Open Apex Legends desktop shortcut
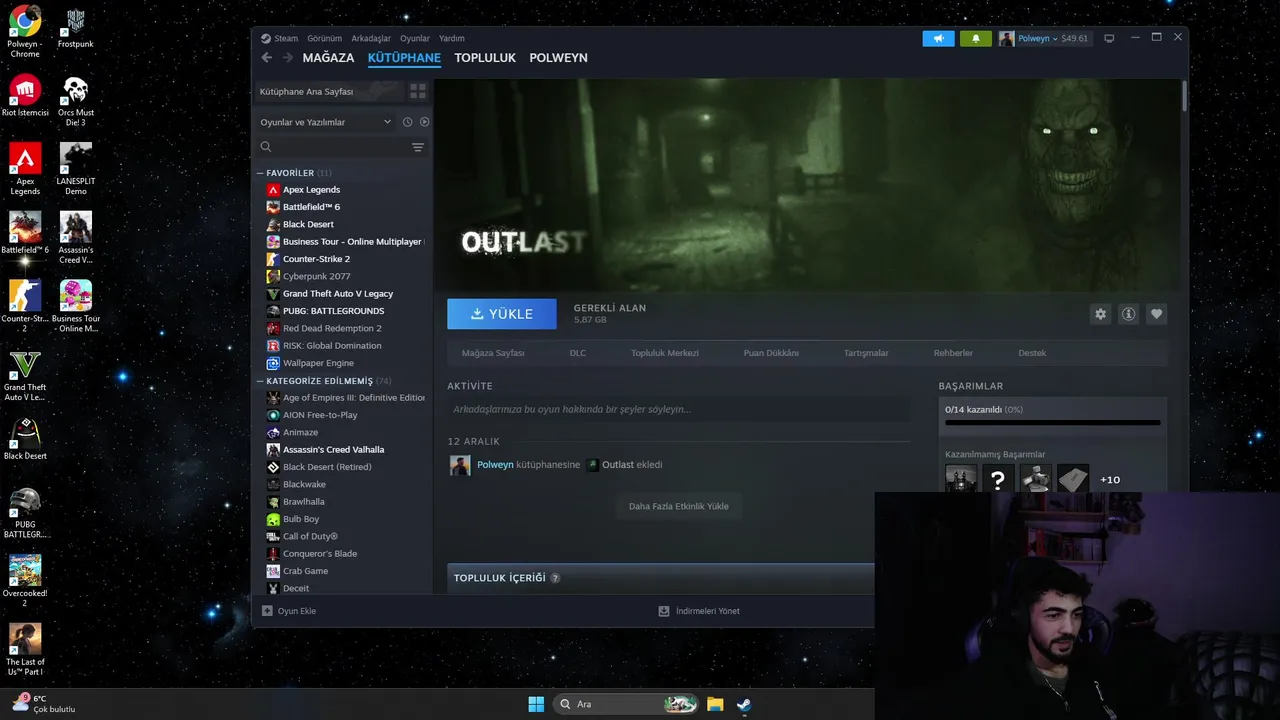The height and width of the screenshot is (720, 1280). (25, 168)
